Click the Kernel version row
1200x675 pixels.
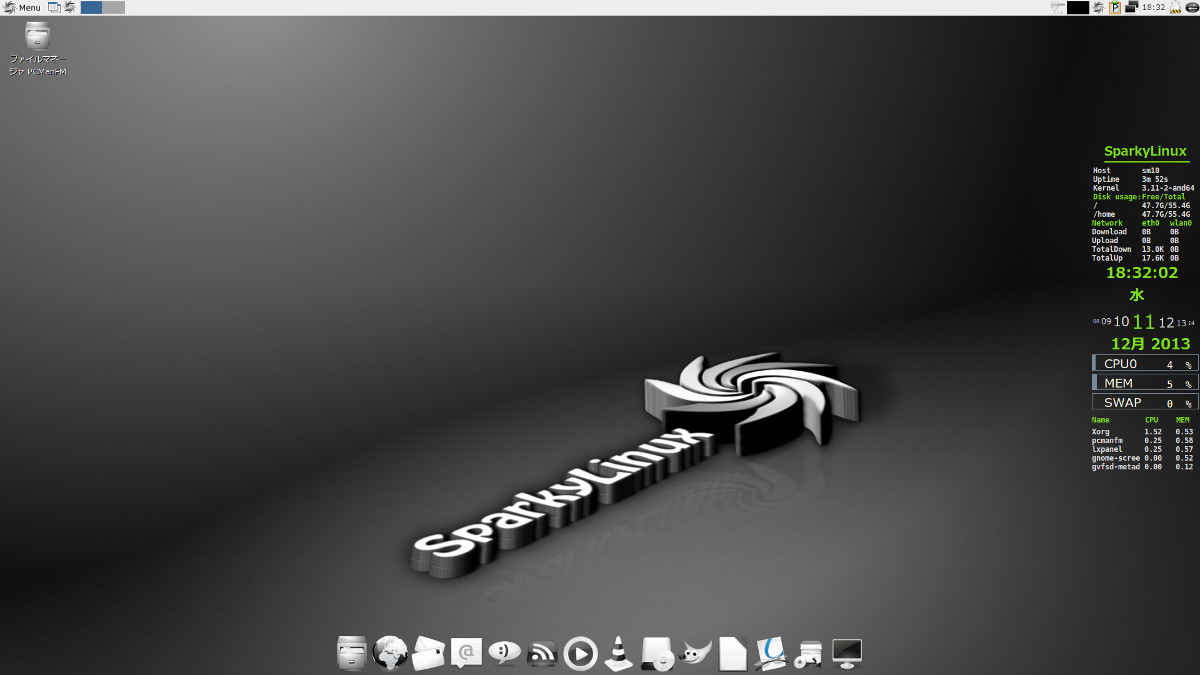[1142, 188]
